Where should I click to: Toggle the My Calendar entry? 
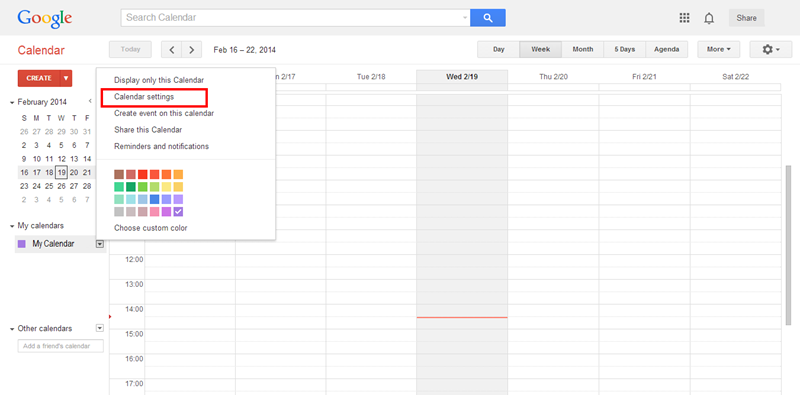click(53, 244)
